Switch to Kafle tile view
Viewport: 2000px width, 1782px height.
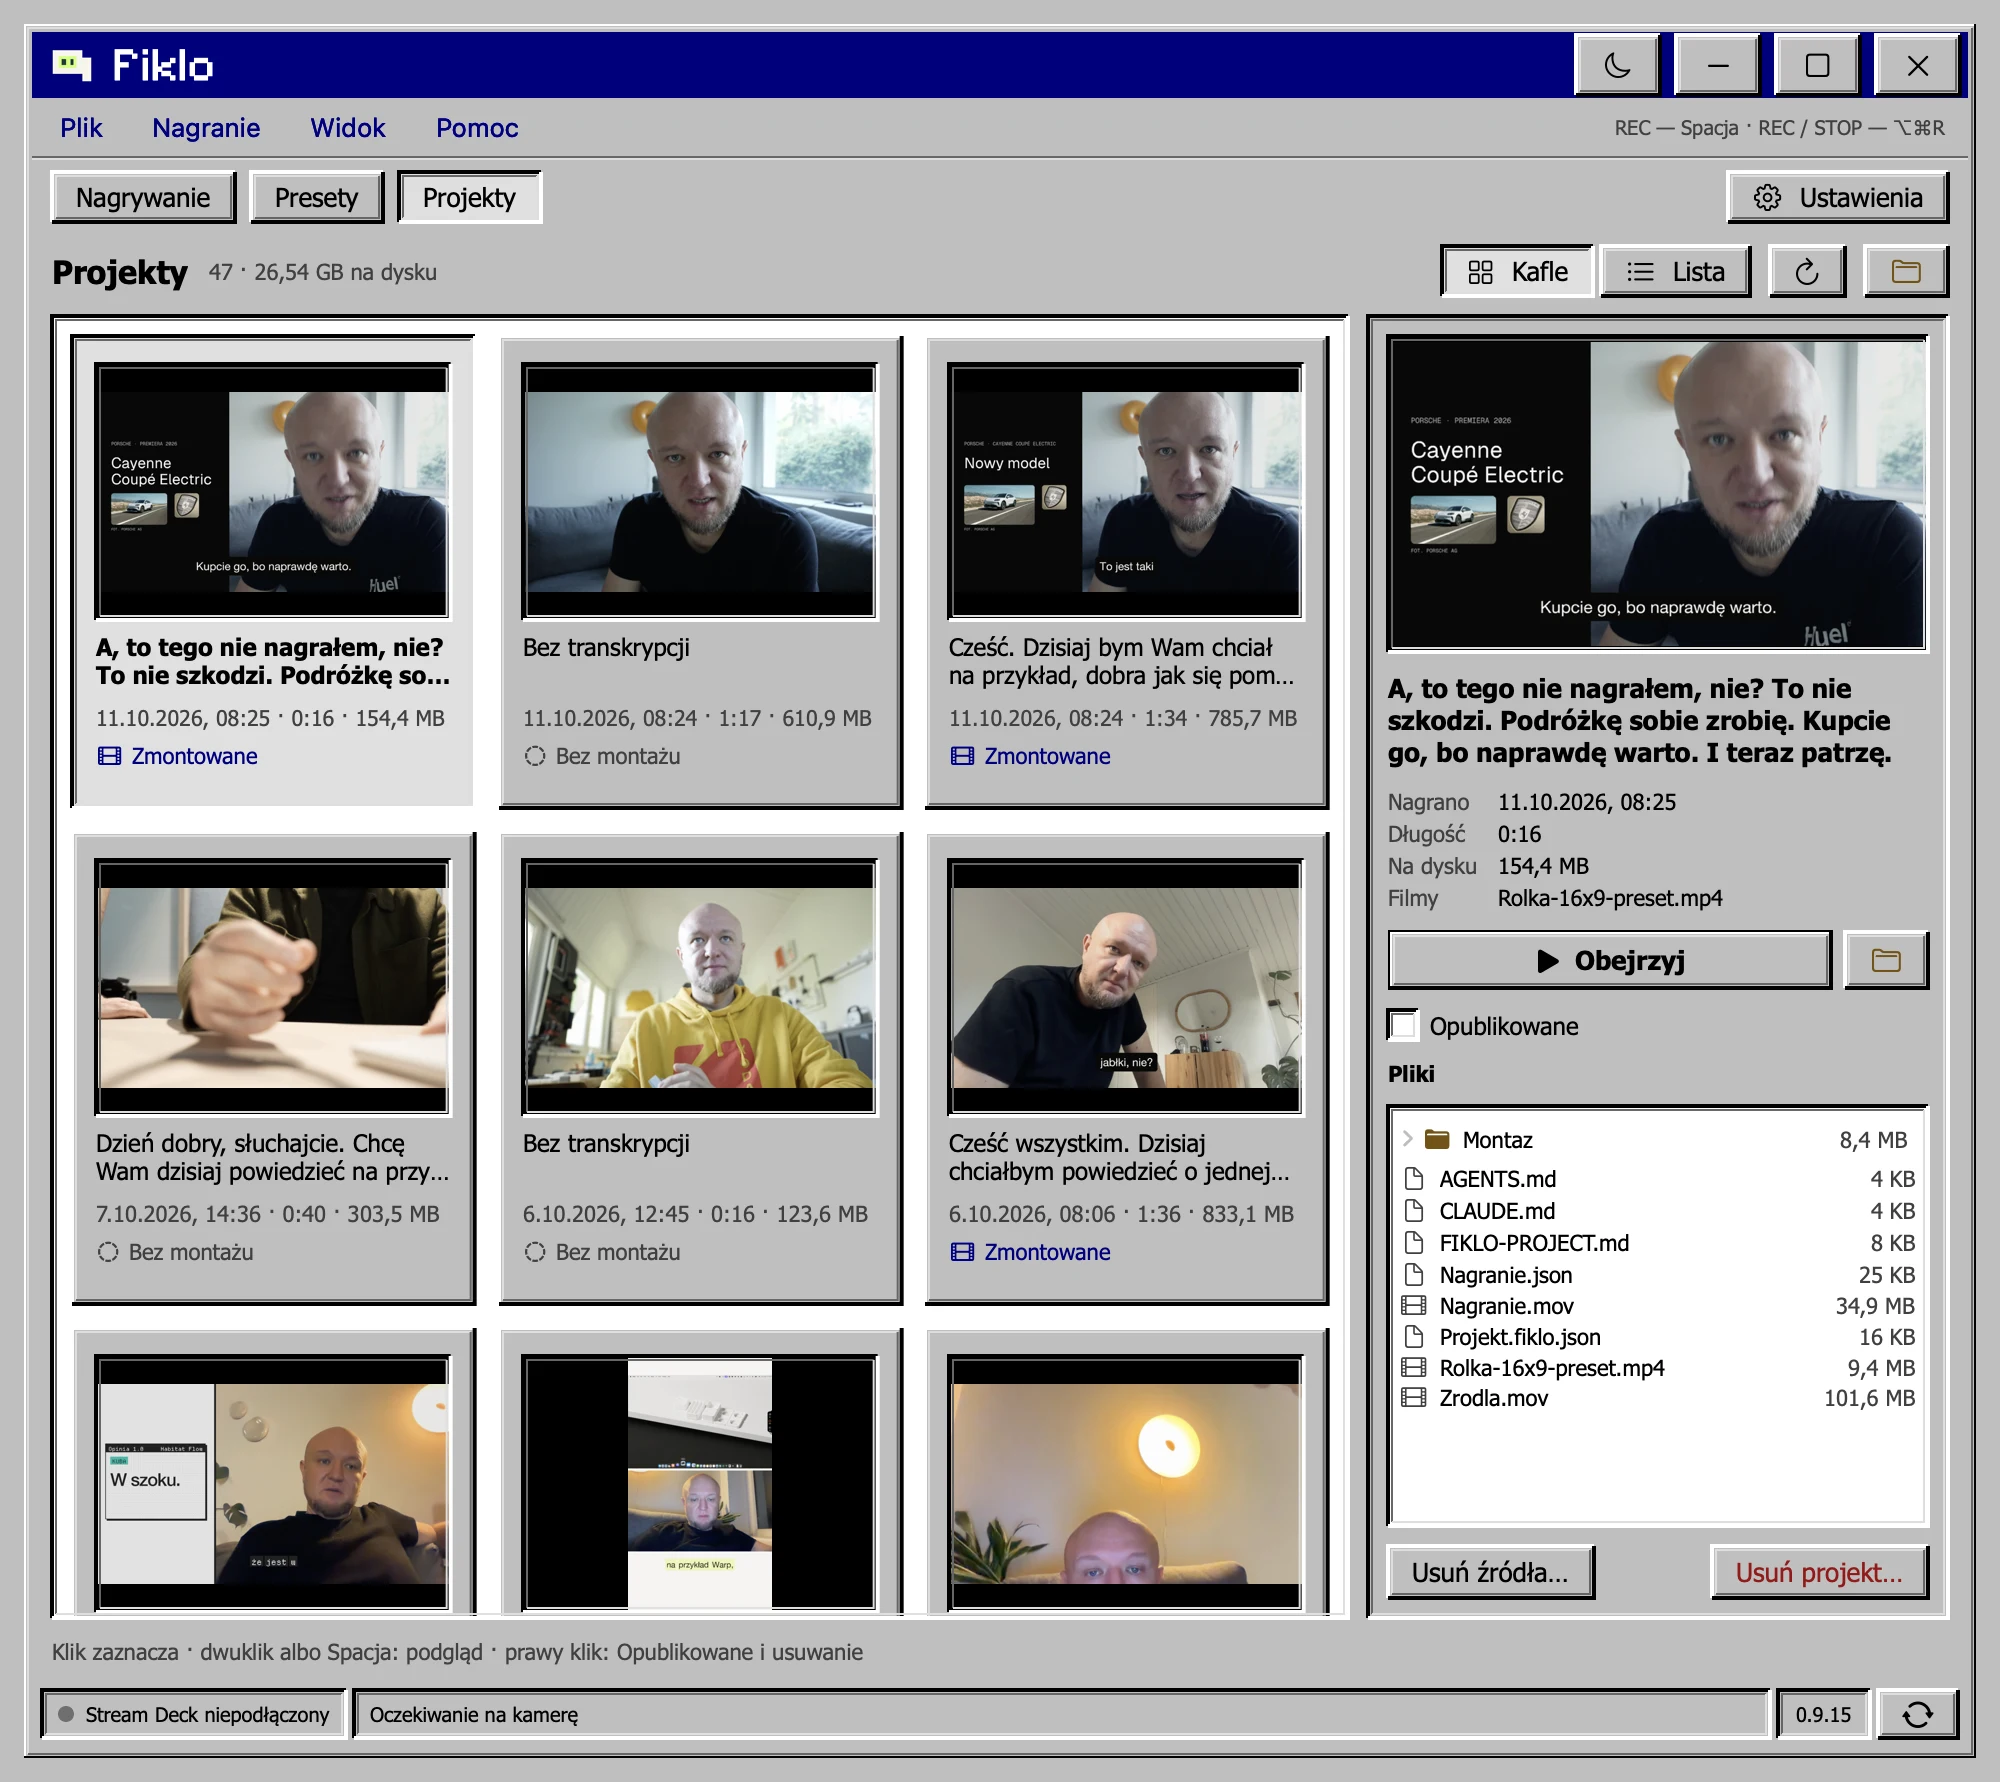tap(1517, 272)
